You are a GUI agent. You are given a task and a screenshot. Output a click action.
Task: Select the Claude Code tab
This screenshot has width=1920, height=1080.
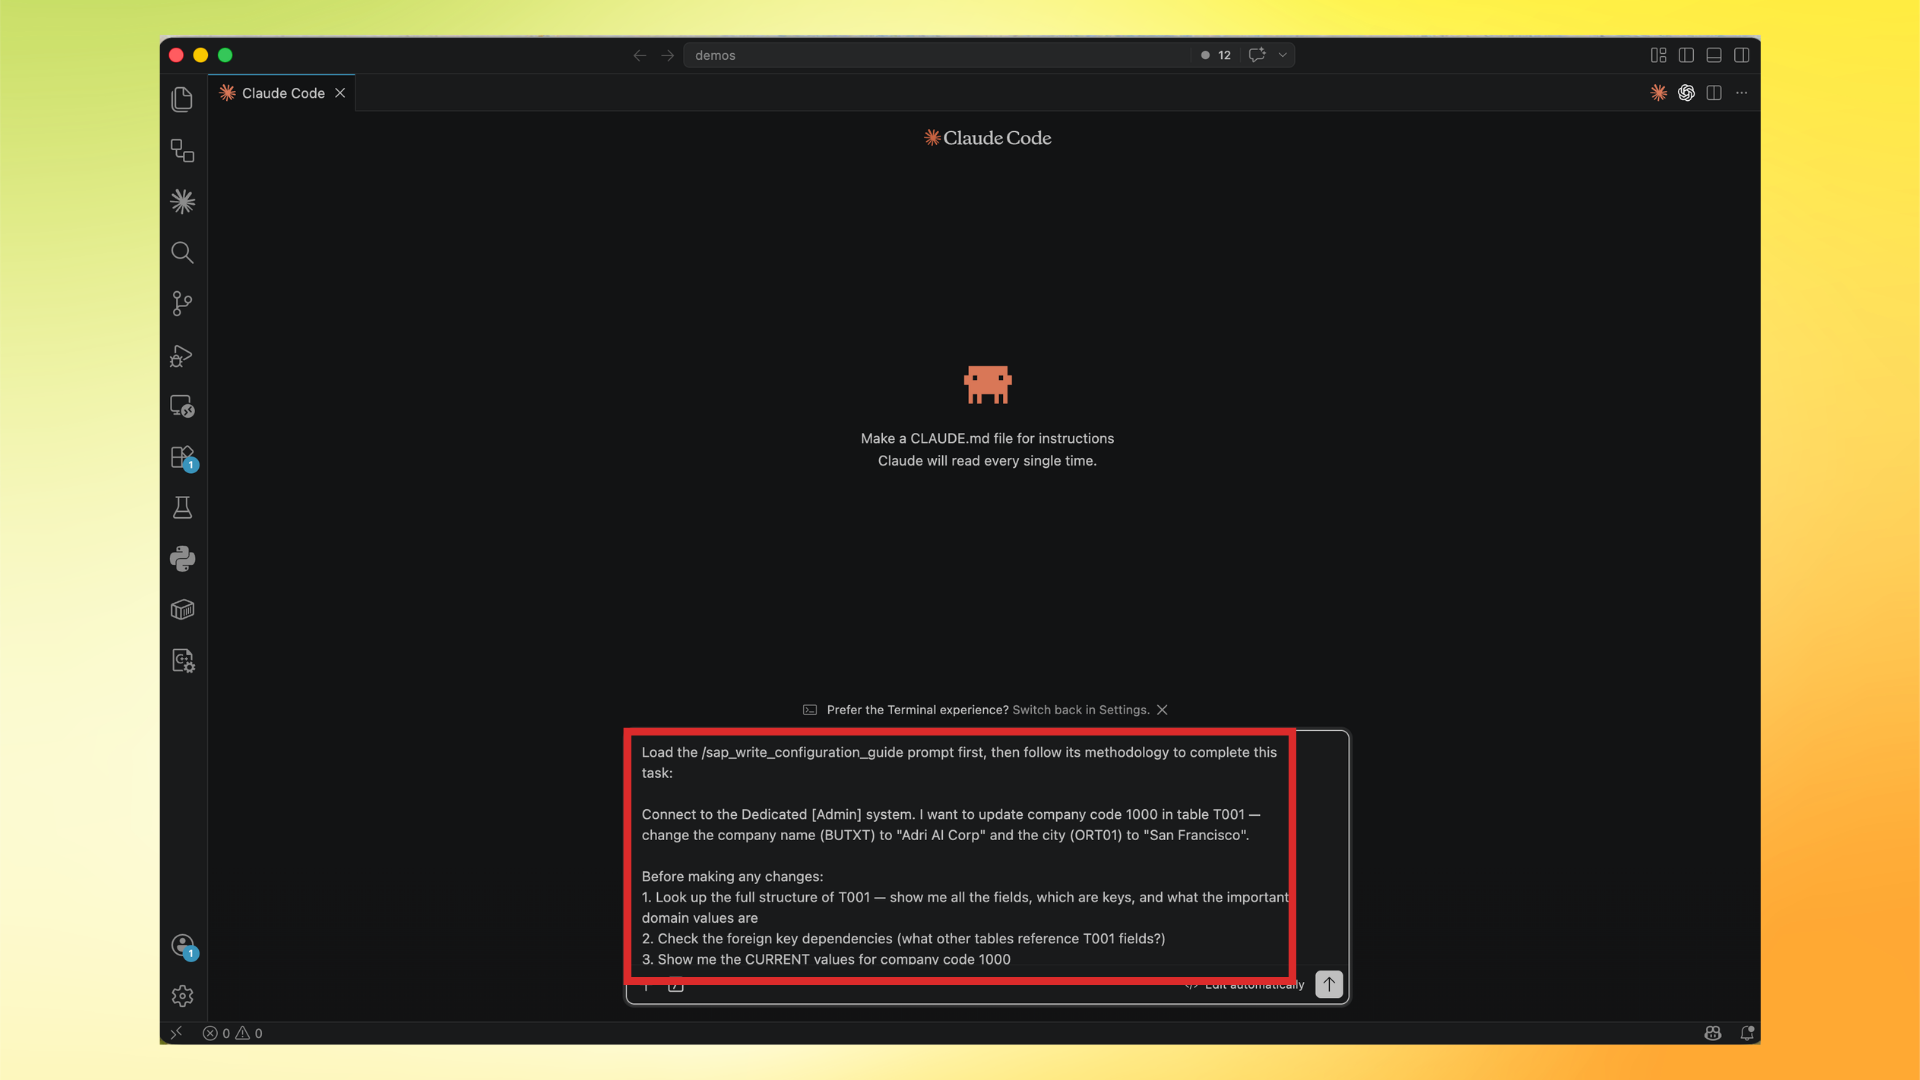click(282, 93)
